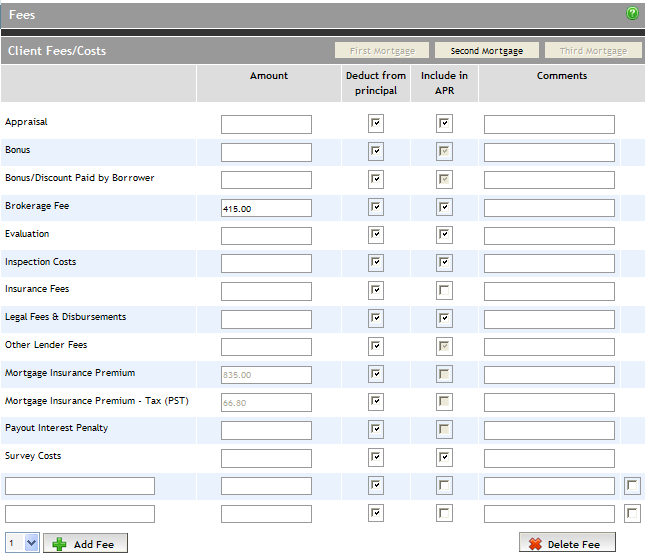The height and width of the screenshot is (557, 645).
Task: Click the Evaluation amount field
Action: coord(266,236)
